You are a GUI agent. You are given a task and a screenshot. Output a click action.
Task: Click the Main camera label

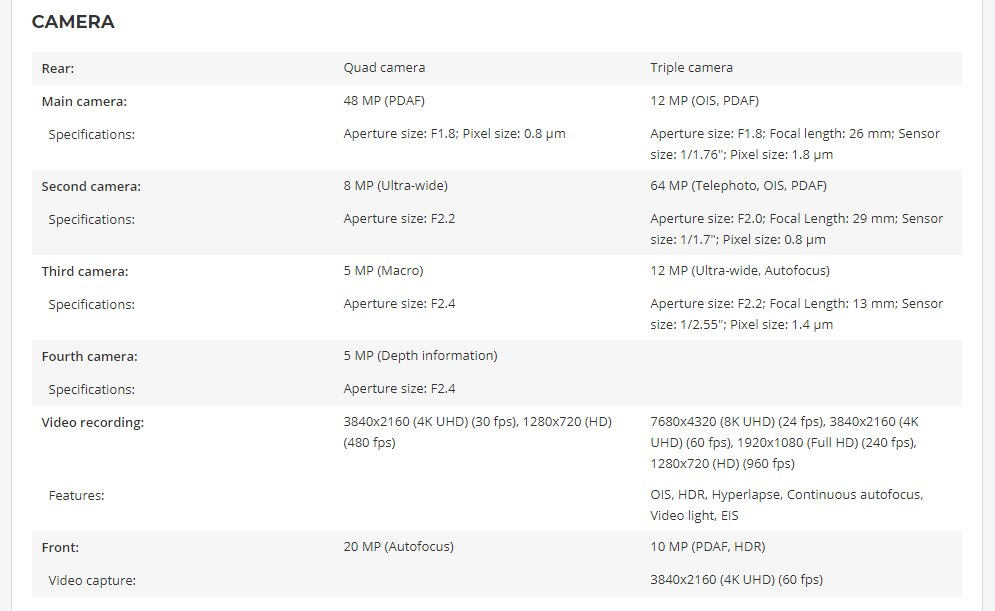[84, 102]
